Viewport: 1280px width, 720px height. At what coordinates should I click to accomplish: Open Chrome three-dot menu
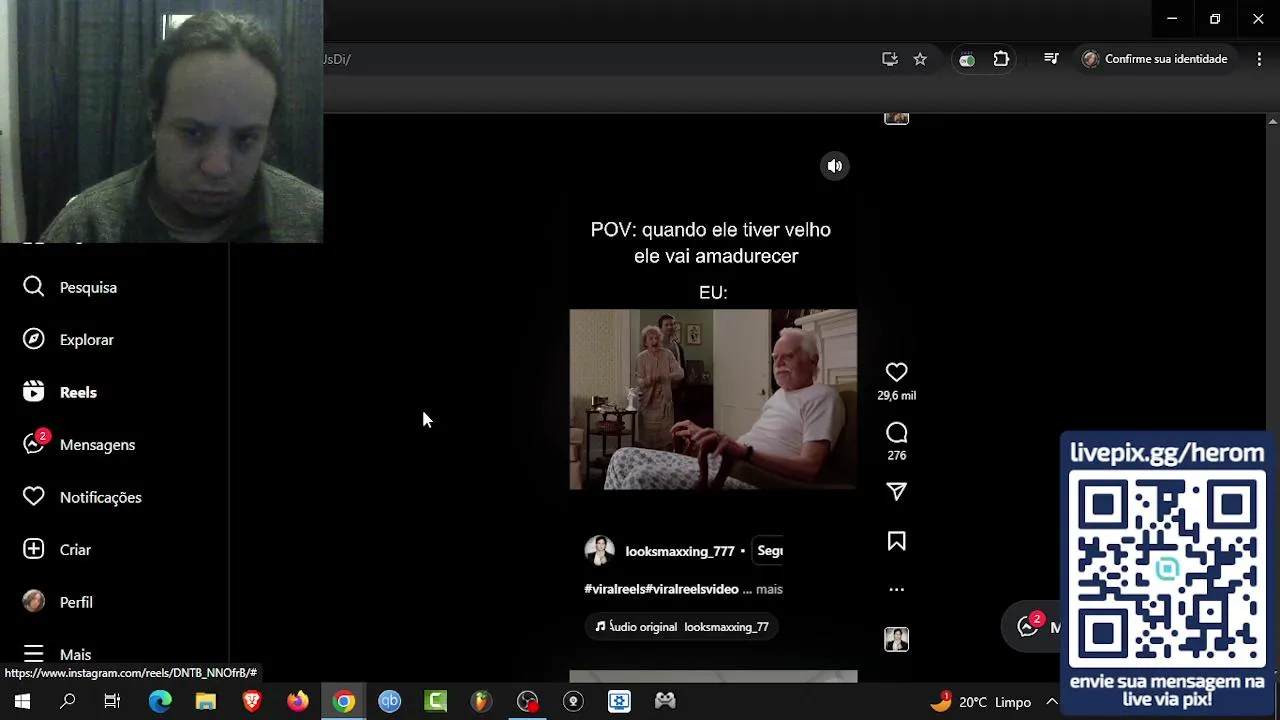[1259, 59]
